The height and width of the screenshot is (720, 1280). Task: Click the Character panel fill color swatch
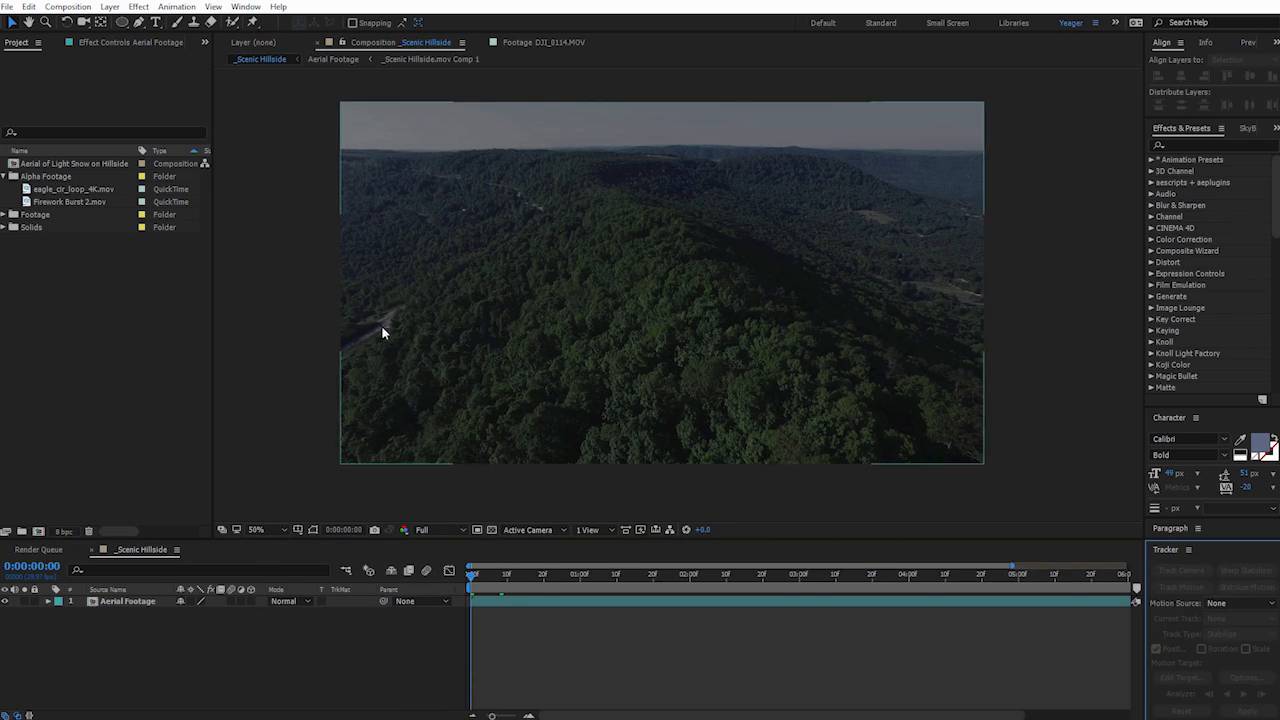point(1260,443)
